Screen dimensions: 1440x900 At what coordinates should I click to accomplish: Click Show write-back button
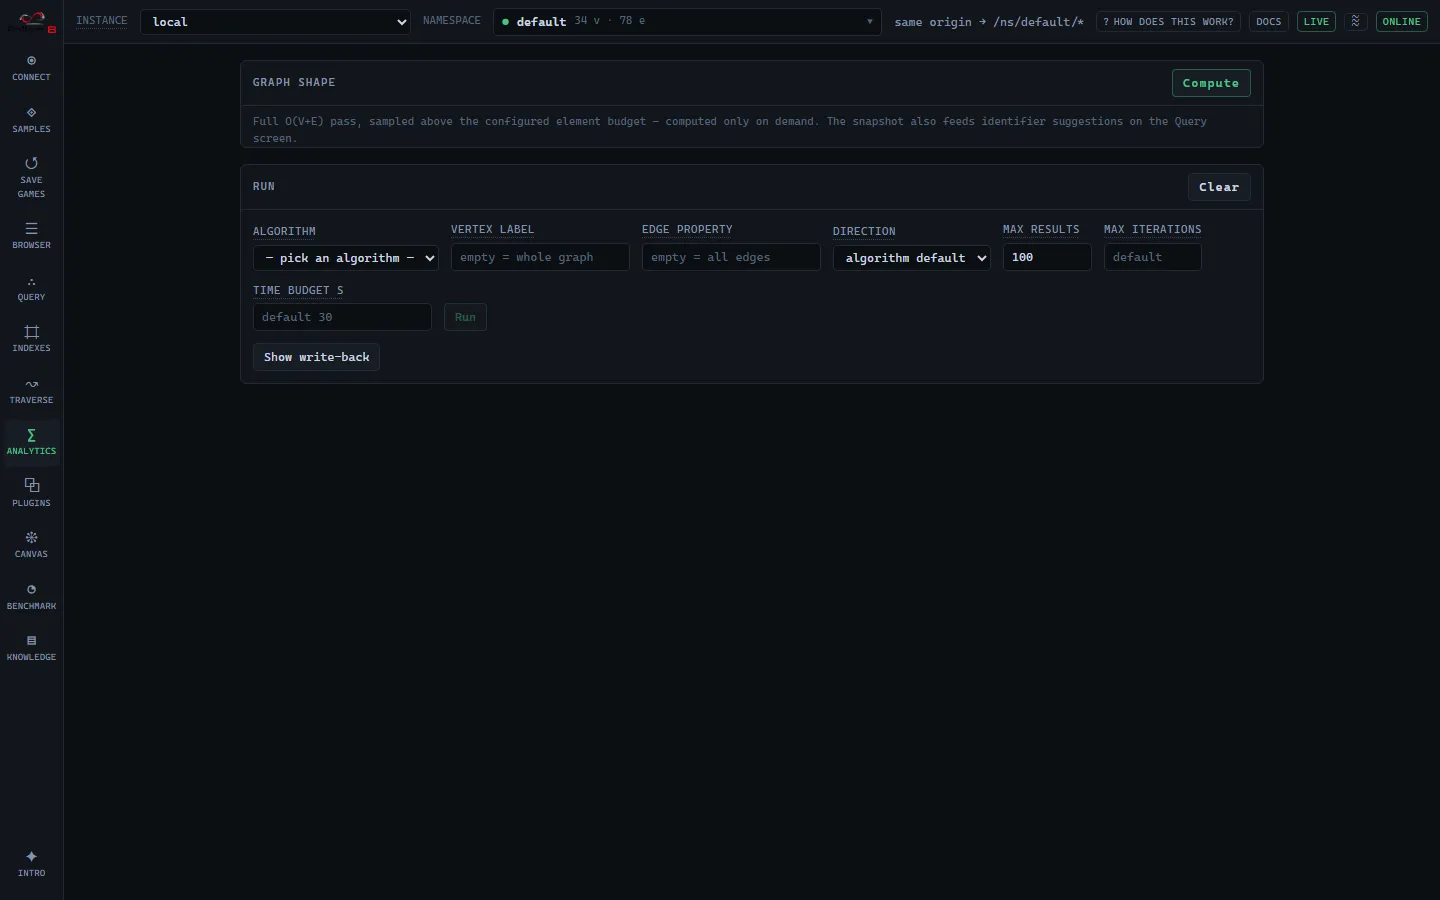(x=316, y=357)
